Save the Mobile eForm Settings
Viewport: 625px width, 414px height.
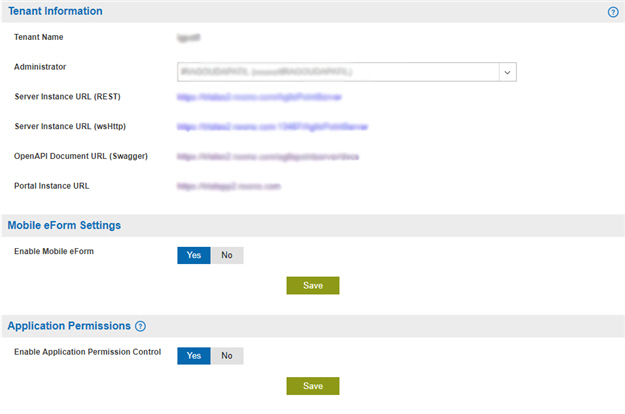tap(313, 286)
